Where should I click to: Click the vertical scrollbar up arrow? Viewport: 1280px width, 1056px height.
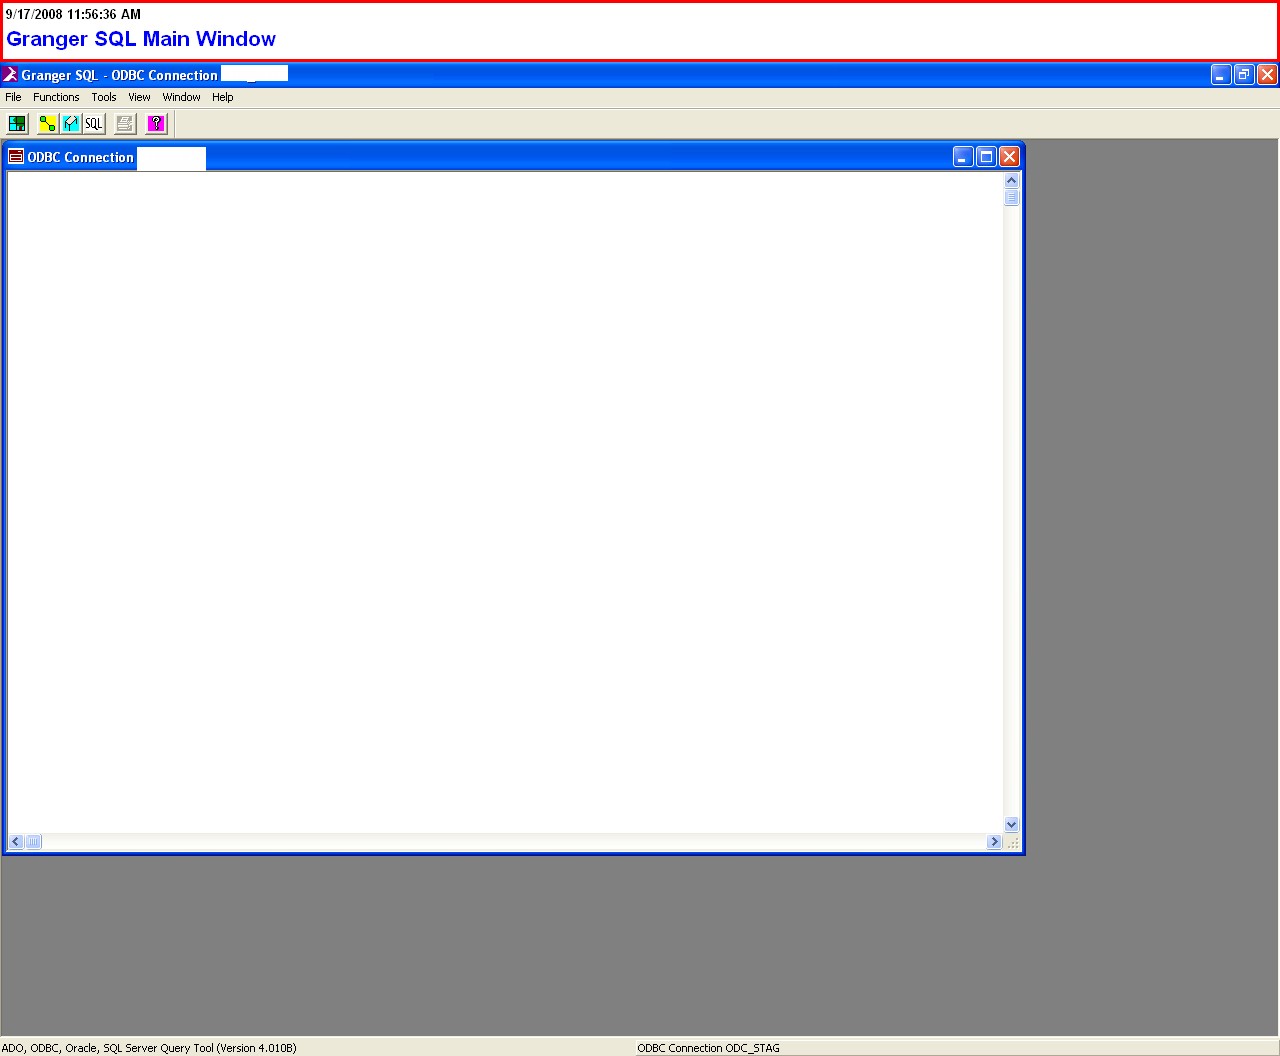point(1011,181)
